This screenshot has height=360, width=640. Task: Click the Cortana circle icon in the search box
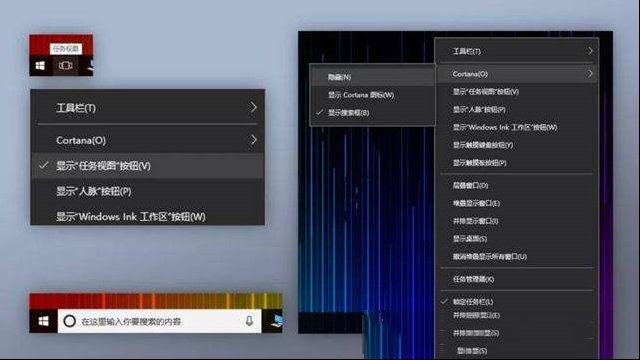[69, 321]
